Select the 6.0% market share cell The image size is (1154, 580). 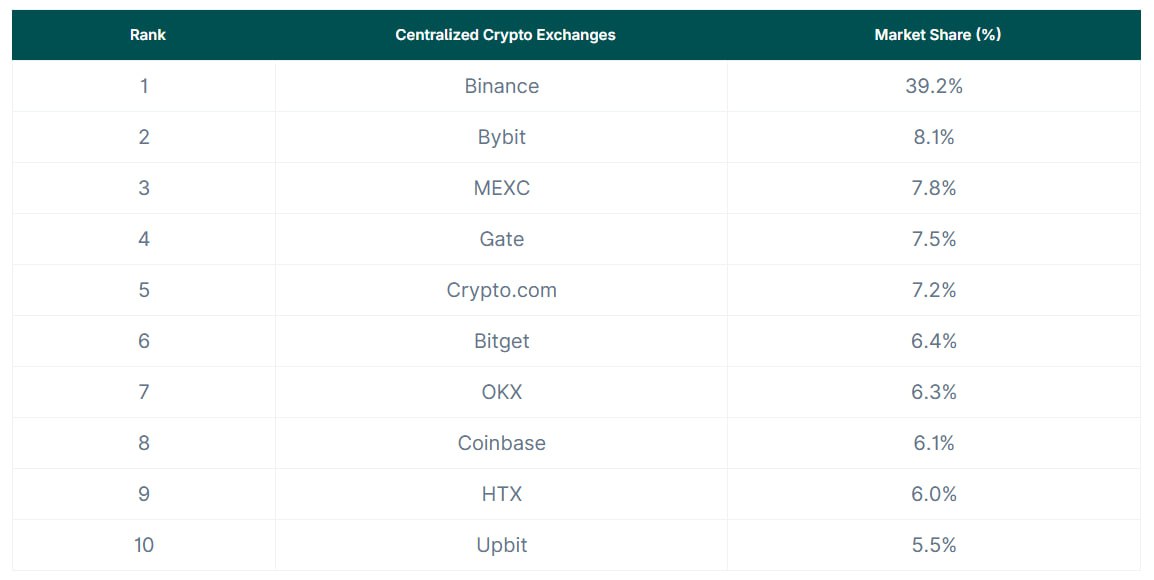coord(934,494)
